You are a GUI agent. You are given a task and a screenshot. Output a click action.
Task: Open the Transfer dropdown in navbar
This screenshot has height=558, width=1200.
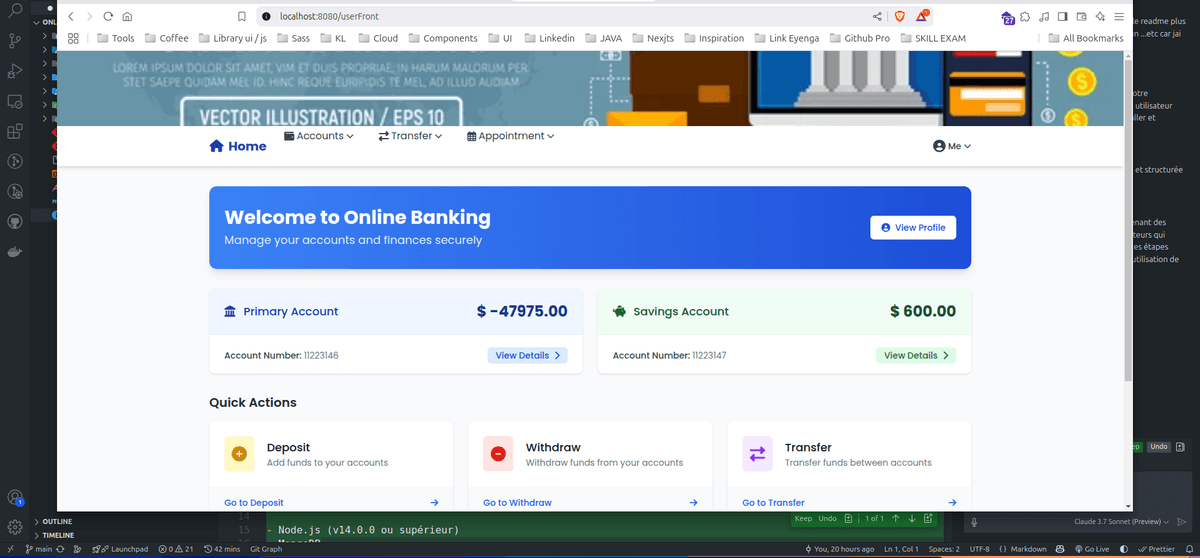click(410, 136)
